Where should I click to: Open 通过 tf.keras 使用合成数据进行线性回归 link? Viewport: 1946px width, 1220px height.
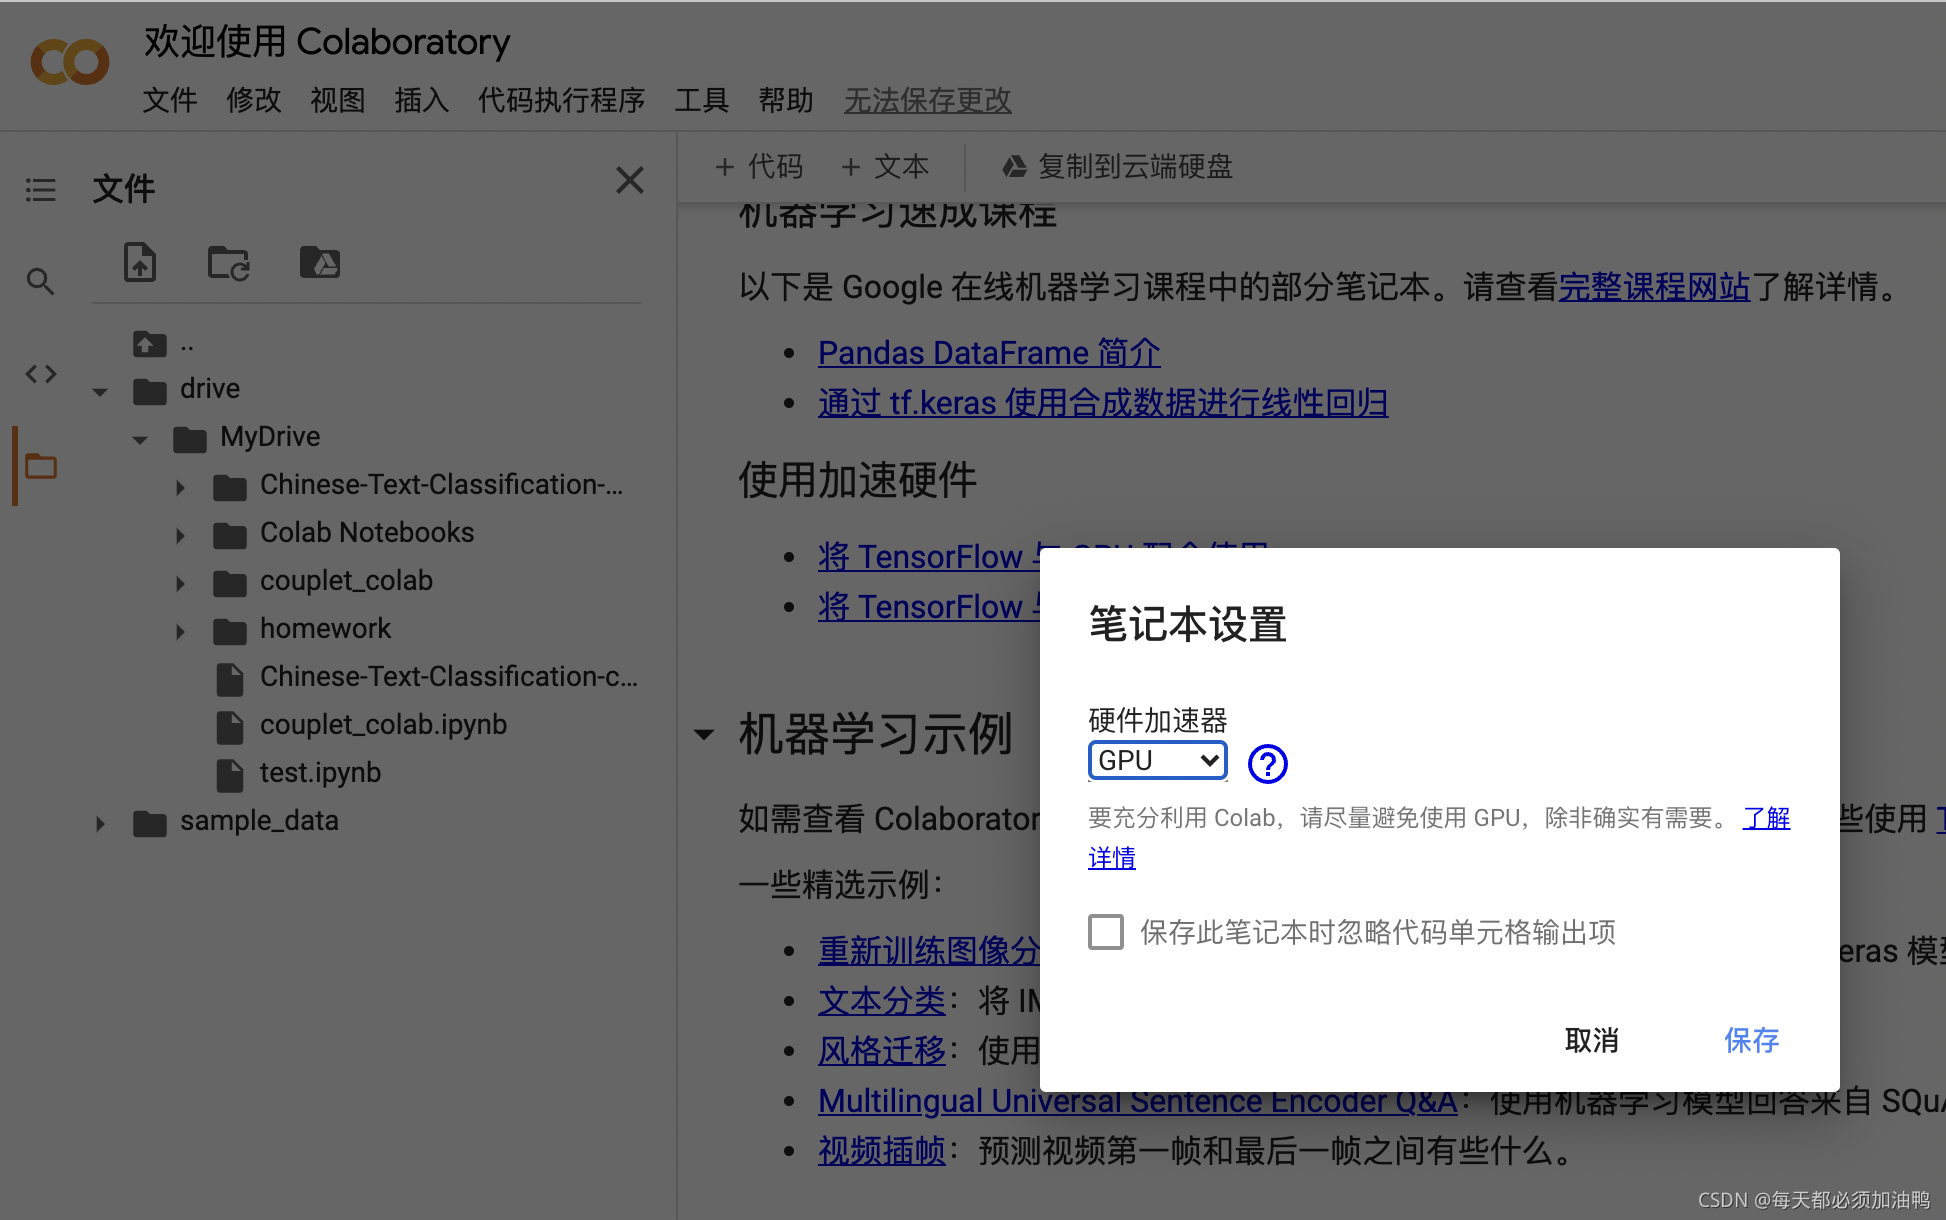pyautogui.click(x=1103, y=403)
